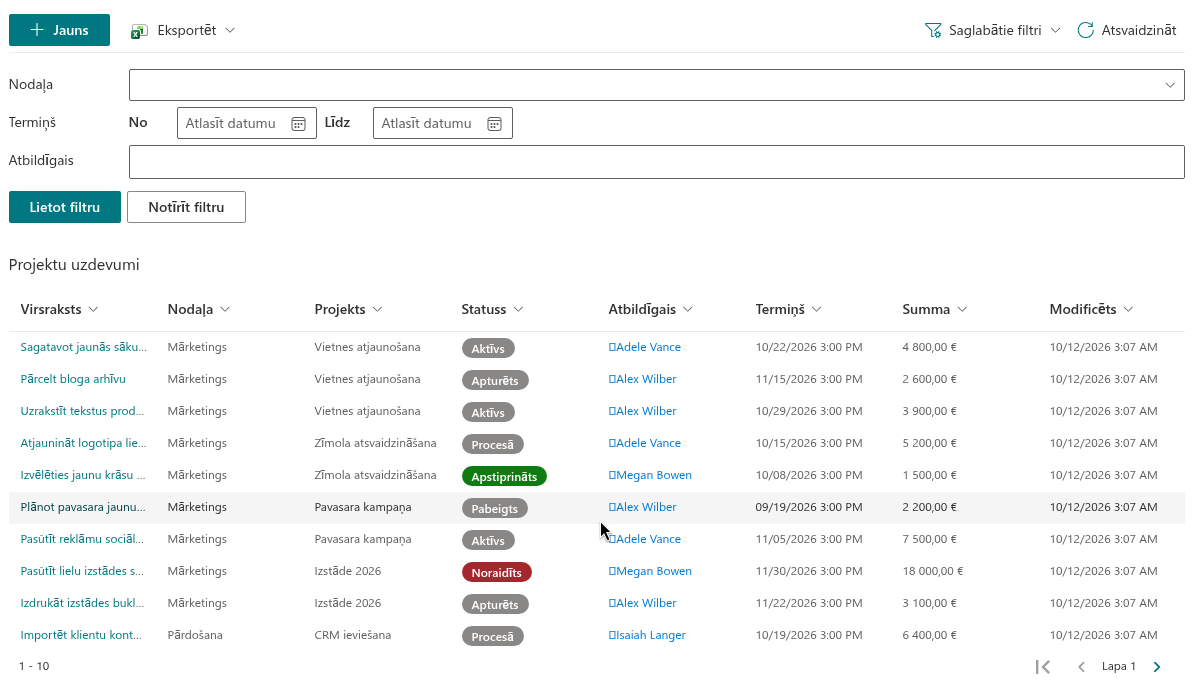Viewport: 1200px width, 680px height.
Task: Click the Atbildīgais filter input field
Action: 656,162
